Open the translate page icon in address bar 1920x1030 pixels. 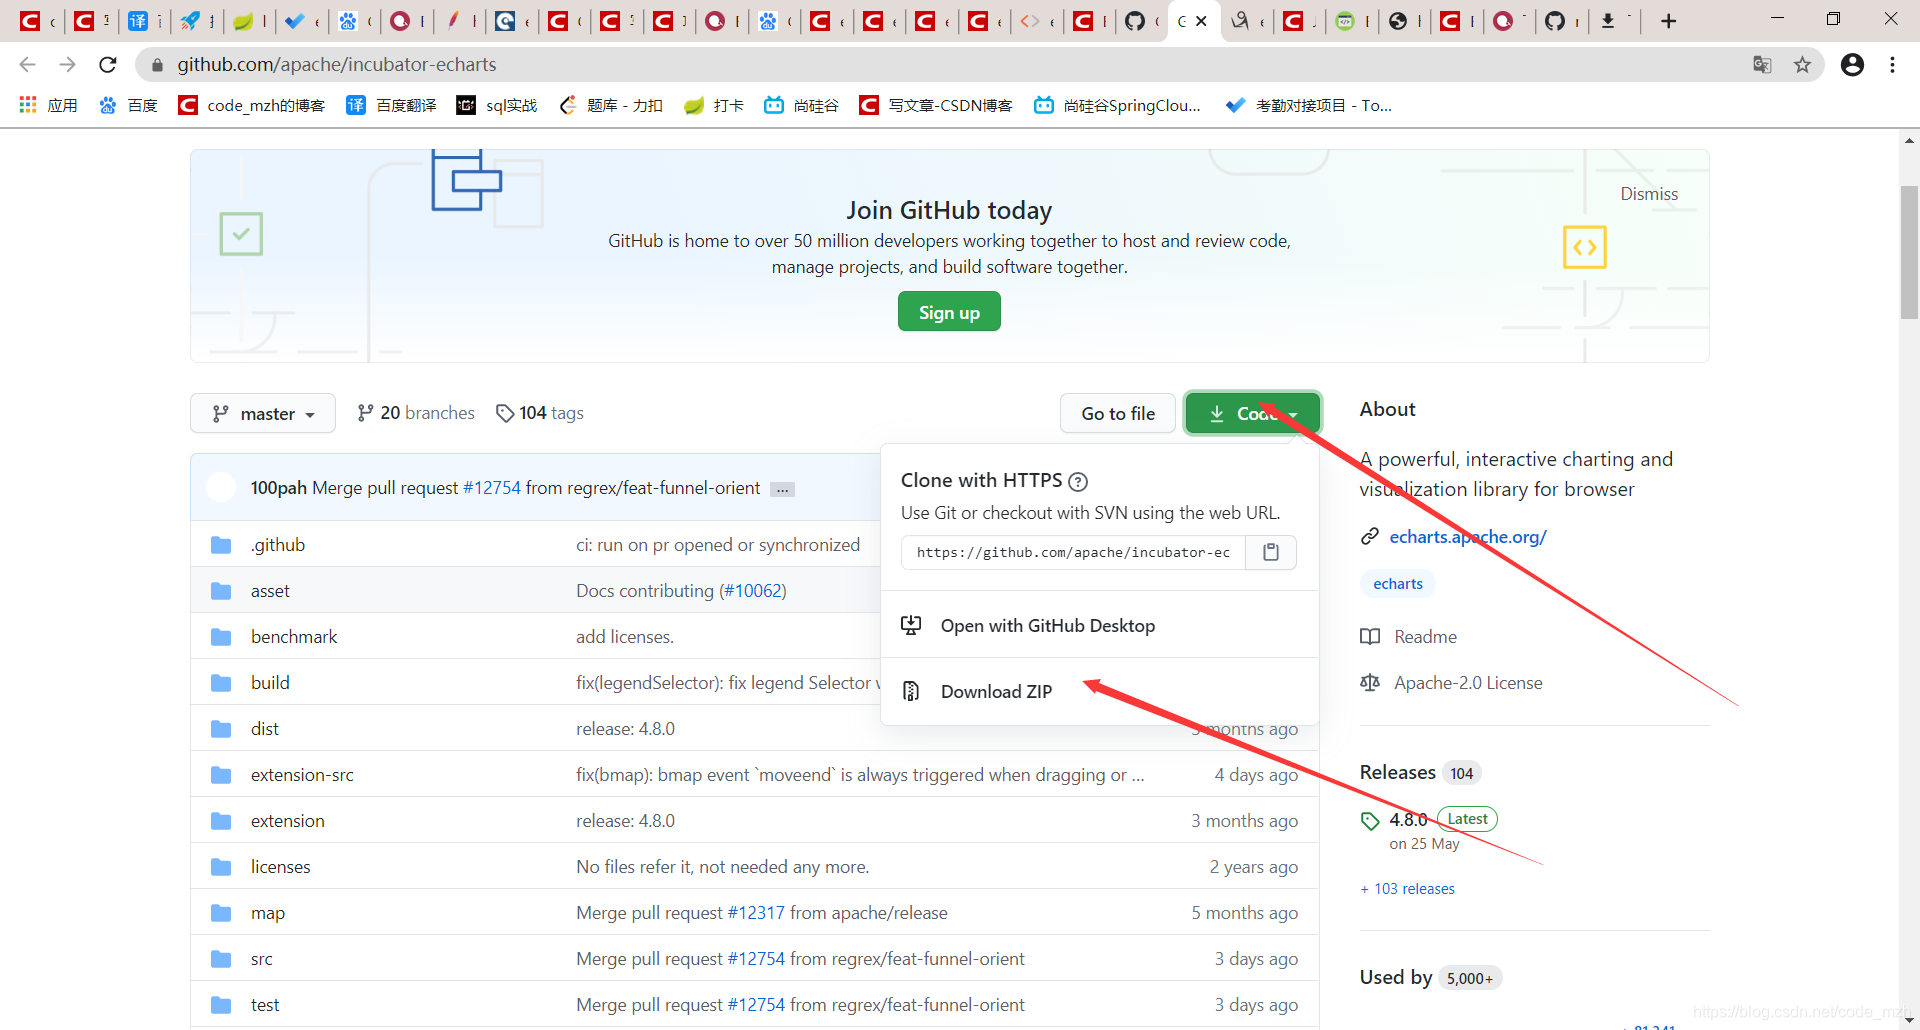coord(1762,65)
